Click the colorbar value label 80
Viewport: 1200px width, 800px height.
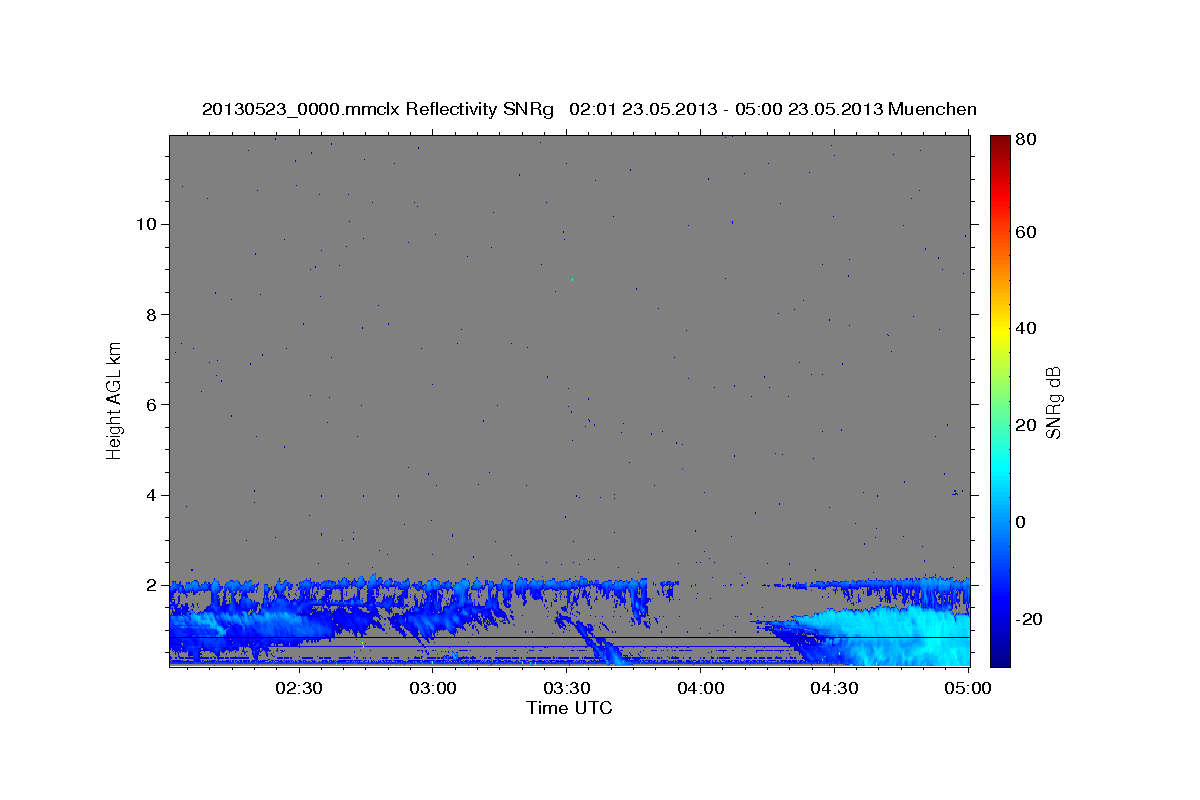click(1027, 140)
